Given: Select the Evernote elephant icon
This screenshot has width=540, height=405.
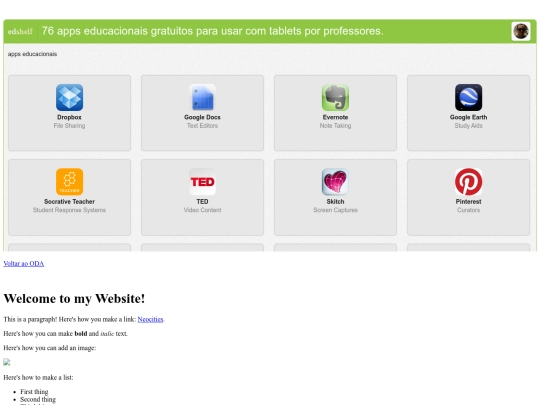Looking at the screenshot, I should point(335,97).
